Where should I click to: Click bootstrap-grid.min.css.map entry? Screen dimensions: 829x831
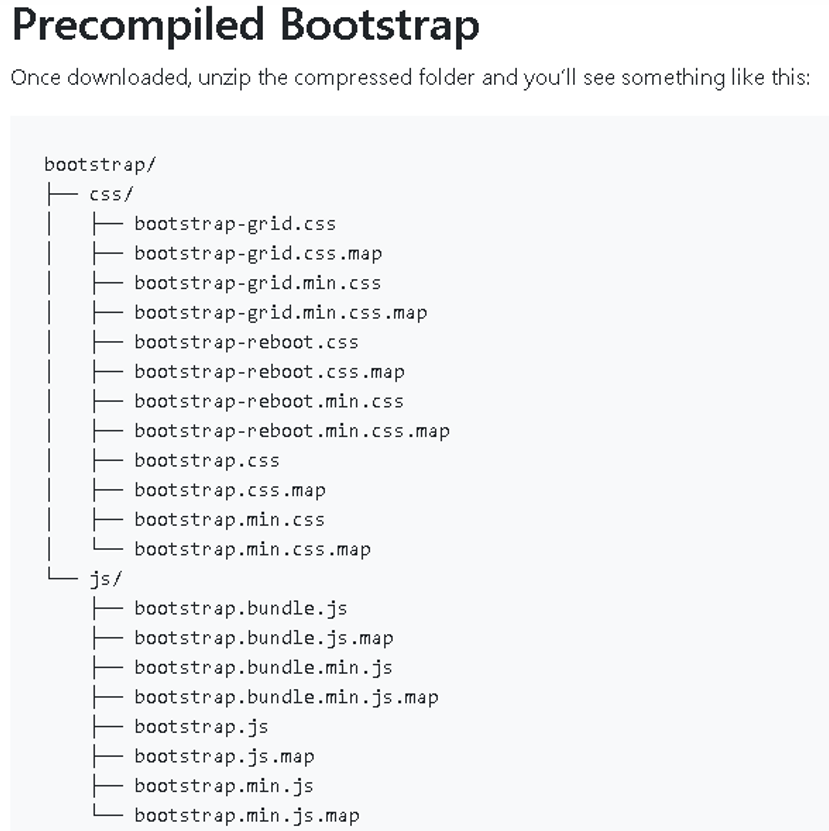[x=281, y=313]
